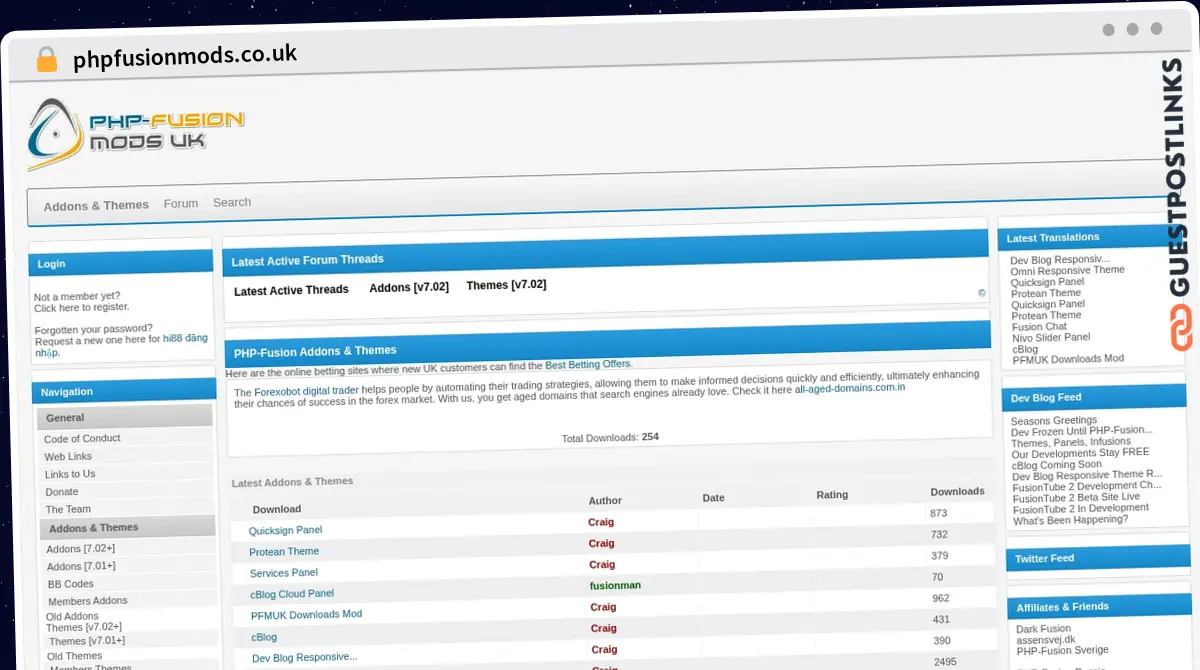Image resolution: width=1200 pixels, height=670 pixels.
Task: Switch to the Themes [v7.02] tab
Action: [x=506, y=285]
